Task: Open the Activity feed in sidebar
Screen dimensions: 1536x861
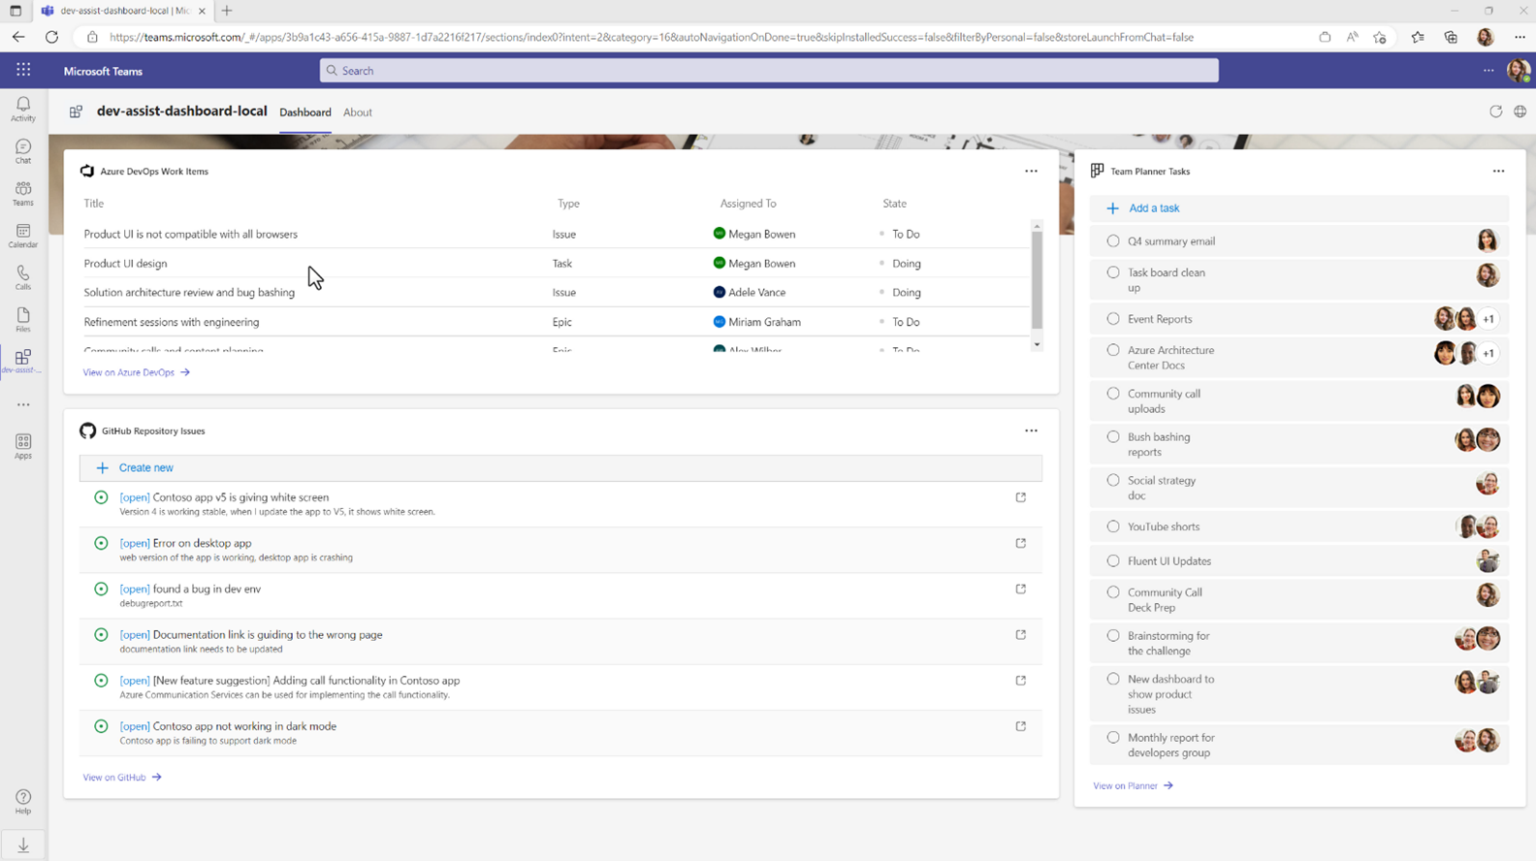Action: coord(23,109)
